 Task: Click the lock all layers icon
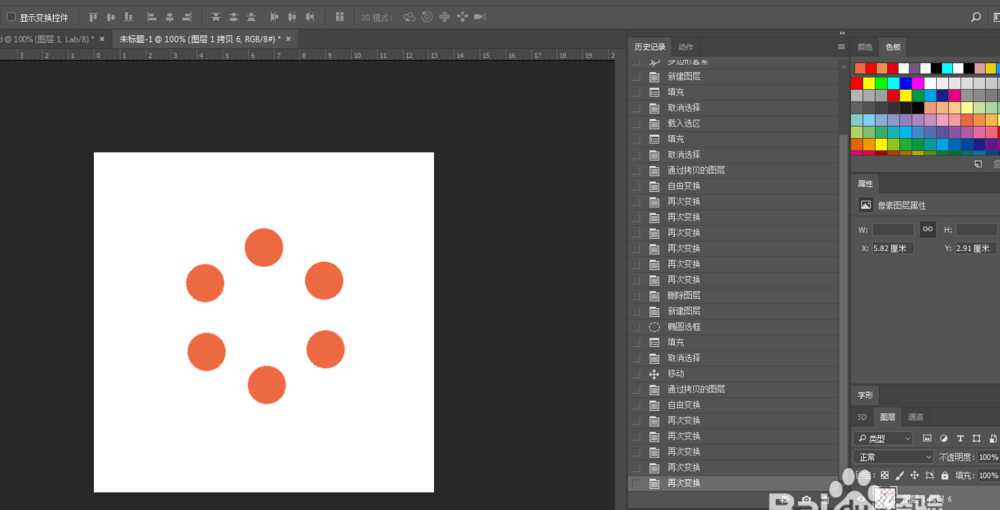(945, 475)
